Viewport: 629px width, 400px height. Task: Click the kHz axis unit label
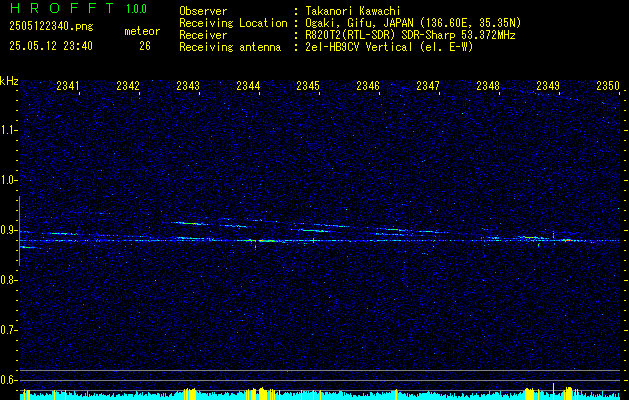9,81
